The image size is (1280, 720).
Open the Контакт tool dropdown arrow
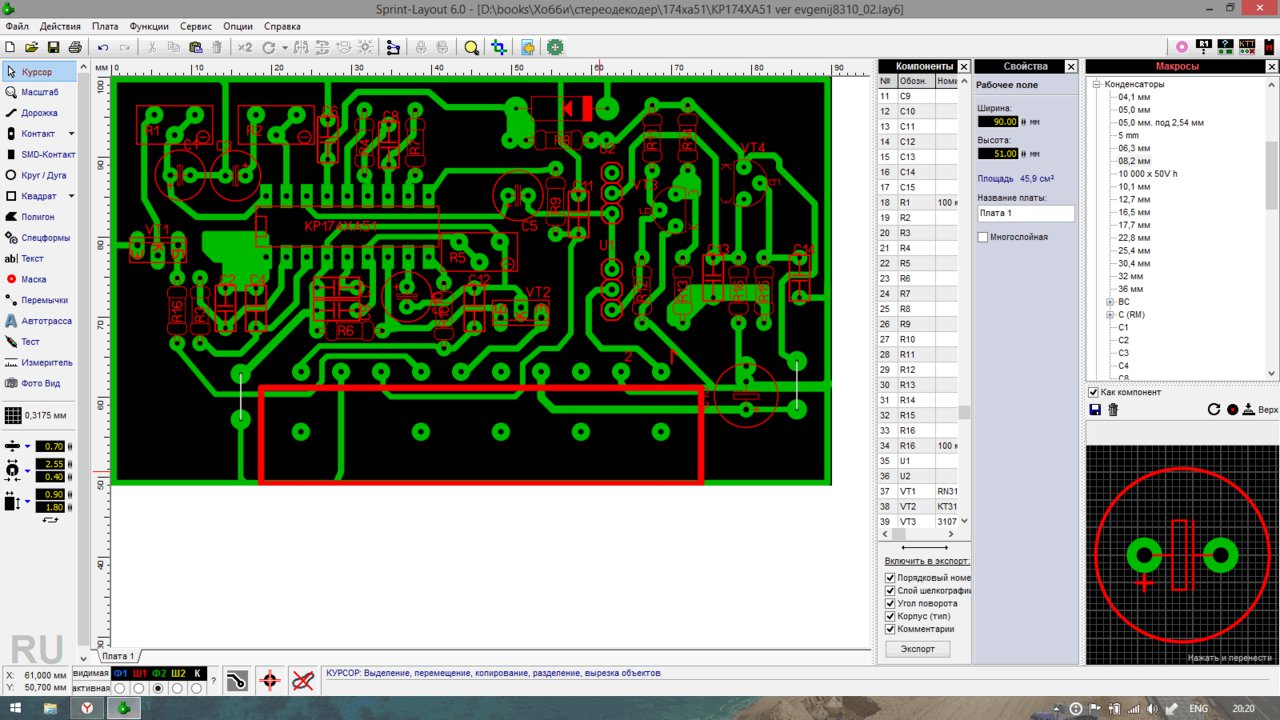coord(71,134)
